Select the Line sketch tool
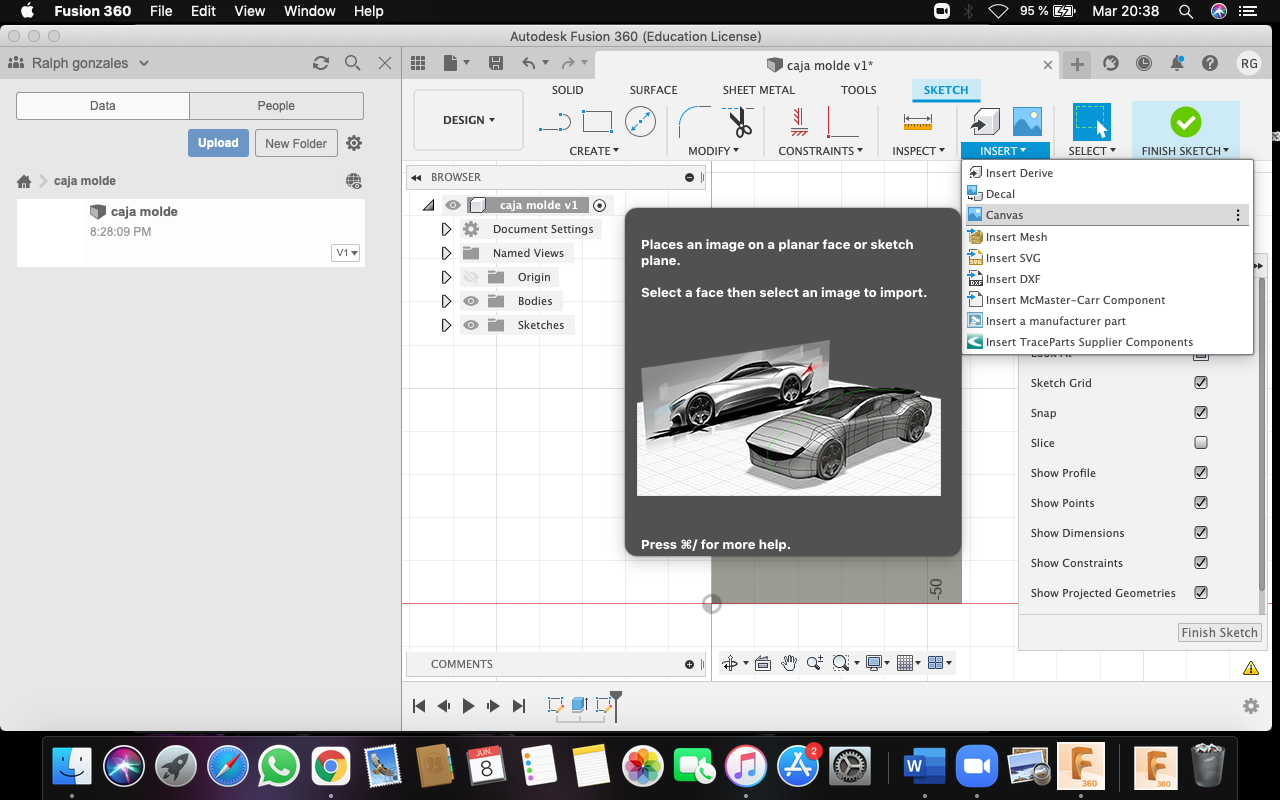The image size is (1280, 800). (x=554, y=122)
